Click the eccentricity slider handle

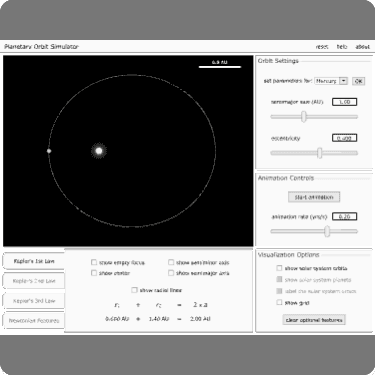pyautogui.click(x=319, y=153)
